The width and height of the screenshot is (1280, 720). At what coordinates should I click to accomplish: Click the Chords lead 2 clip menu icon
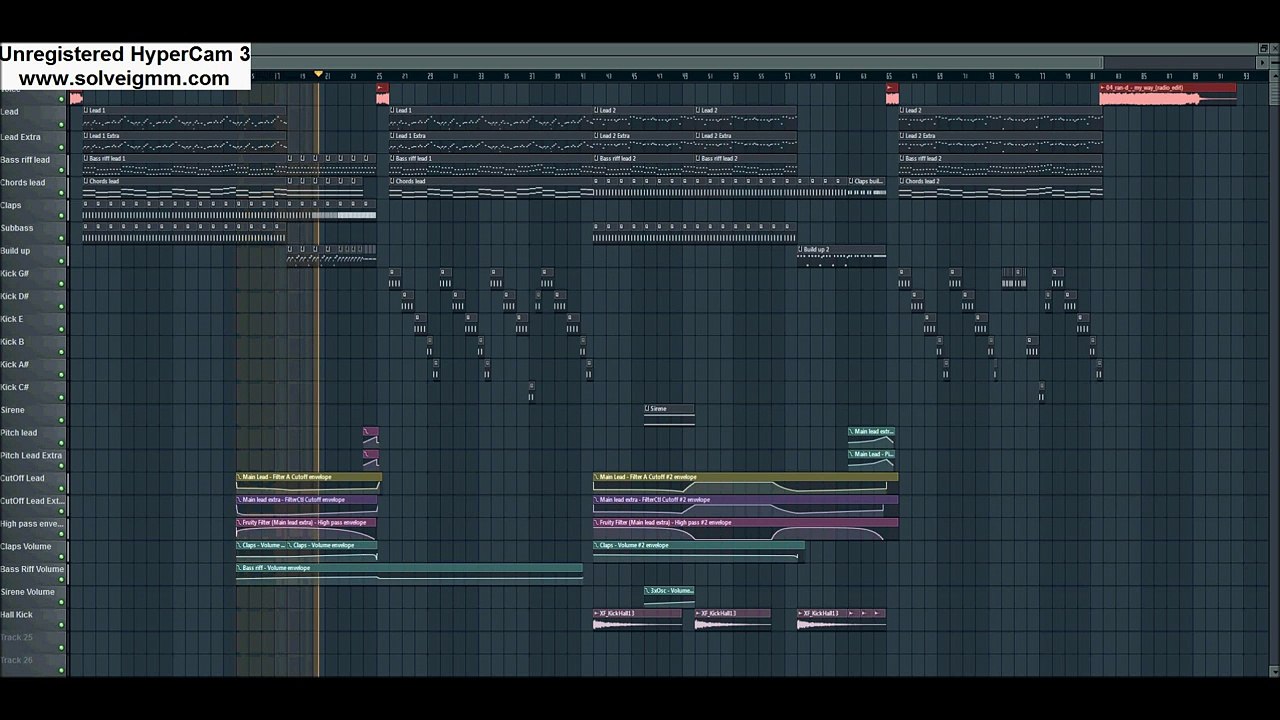click(x=902, y=182)
